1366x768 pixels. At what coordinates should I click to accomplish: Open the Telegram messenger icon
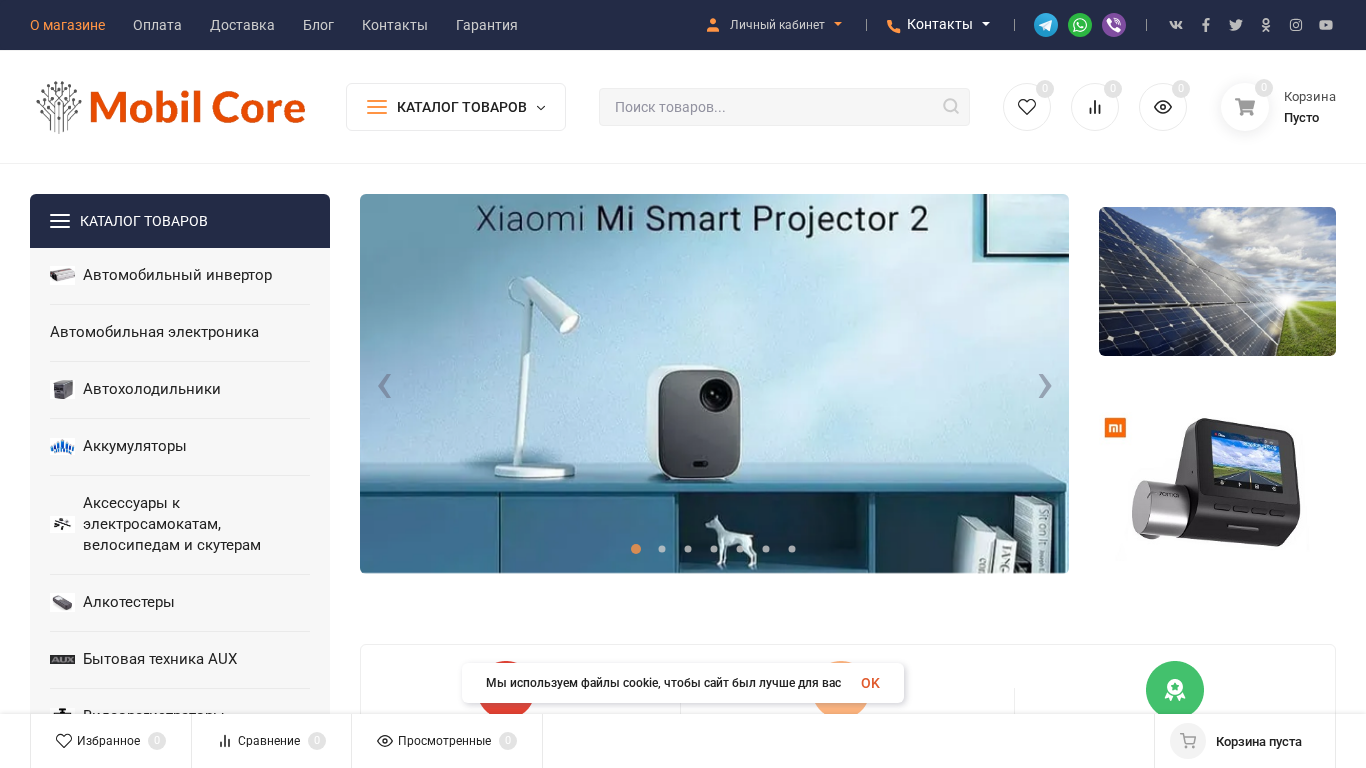tap(1046, 25)
